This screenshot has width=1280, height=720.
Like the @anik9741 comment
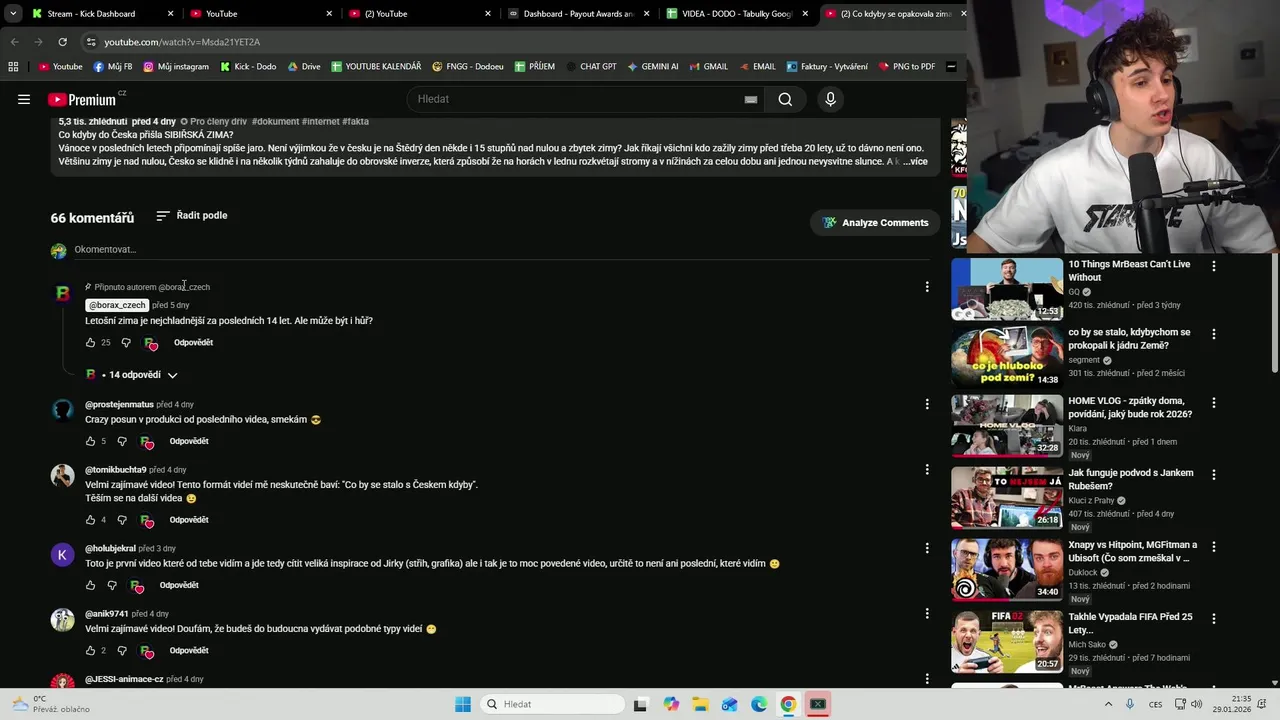(90, 651)
